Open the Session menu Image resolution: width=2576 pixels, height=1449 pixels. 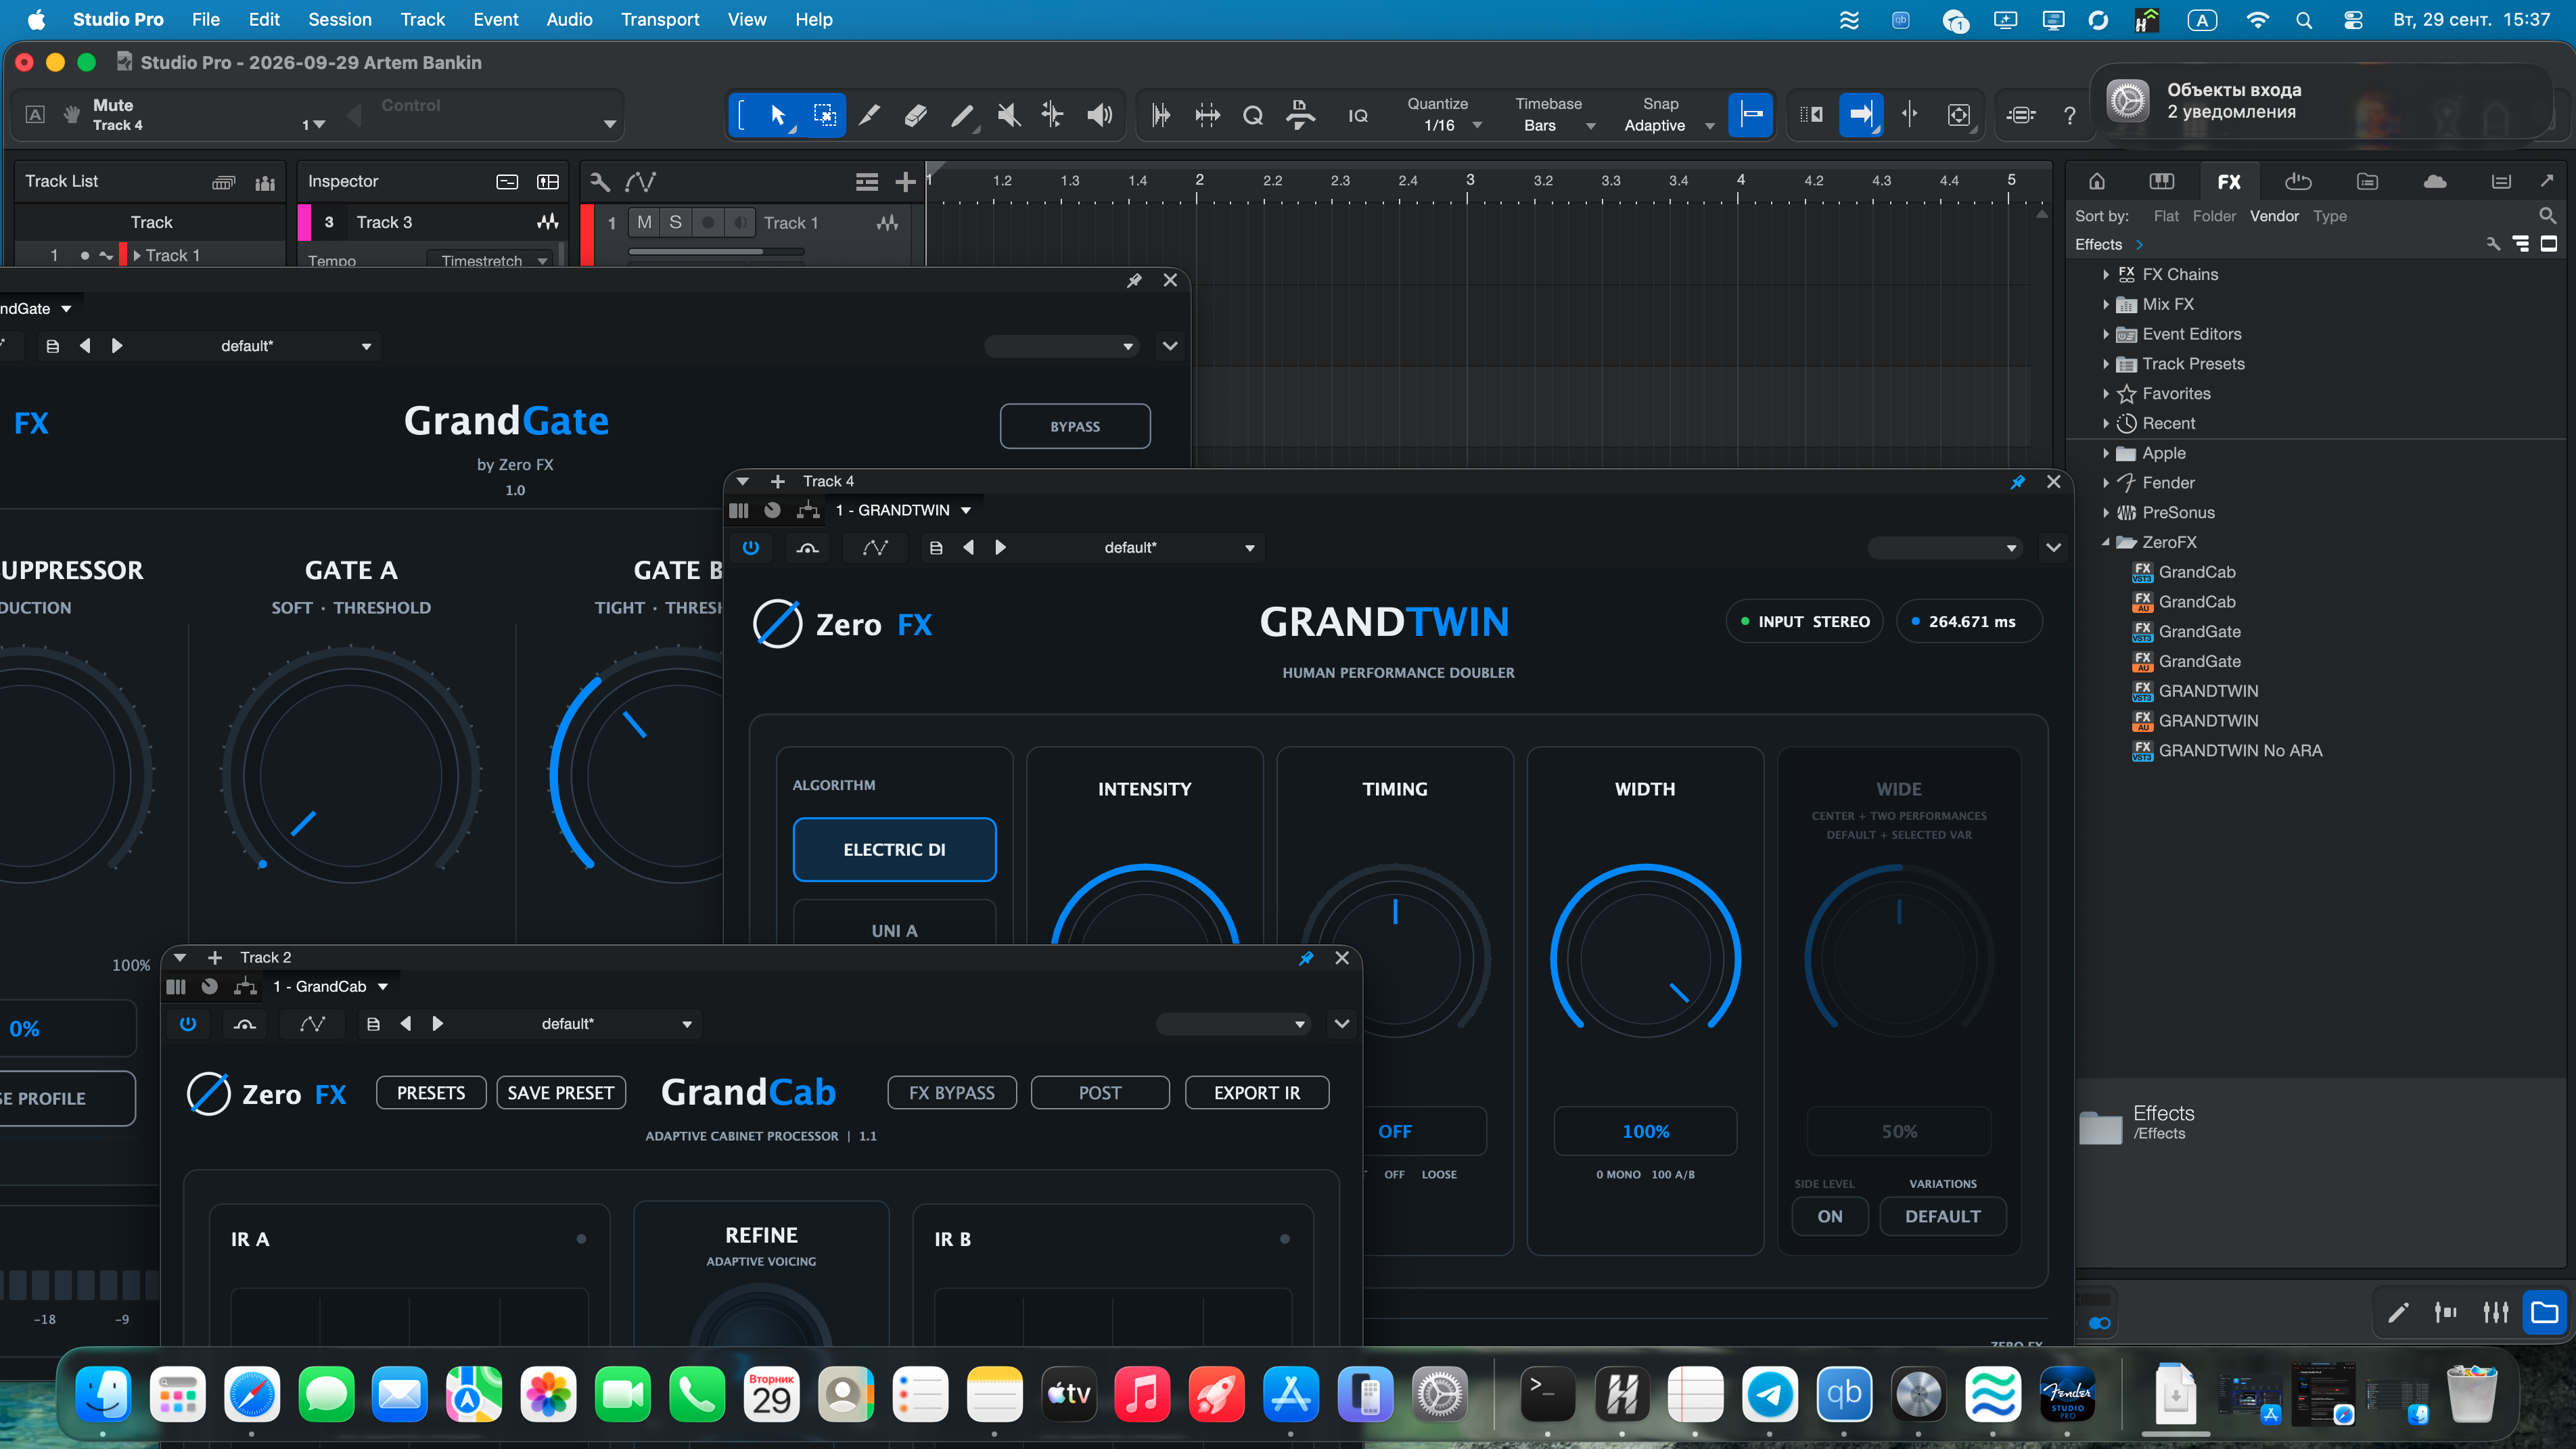339,20
